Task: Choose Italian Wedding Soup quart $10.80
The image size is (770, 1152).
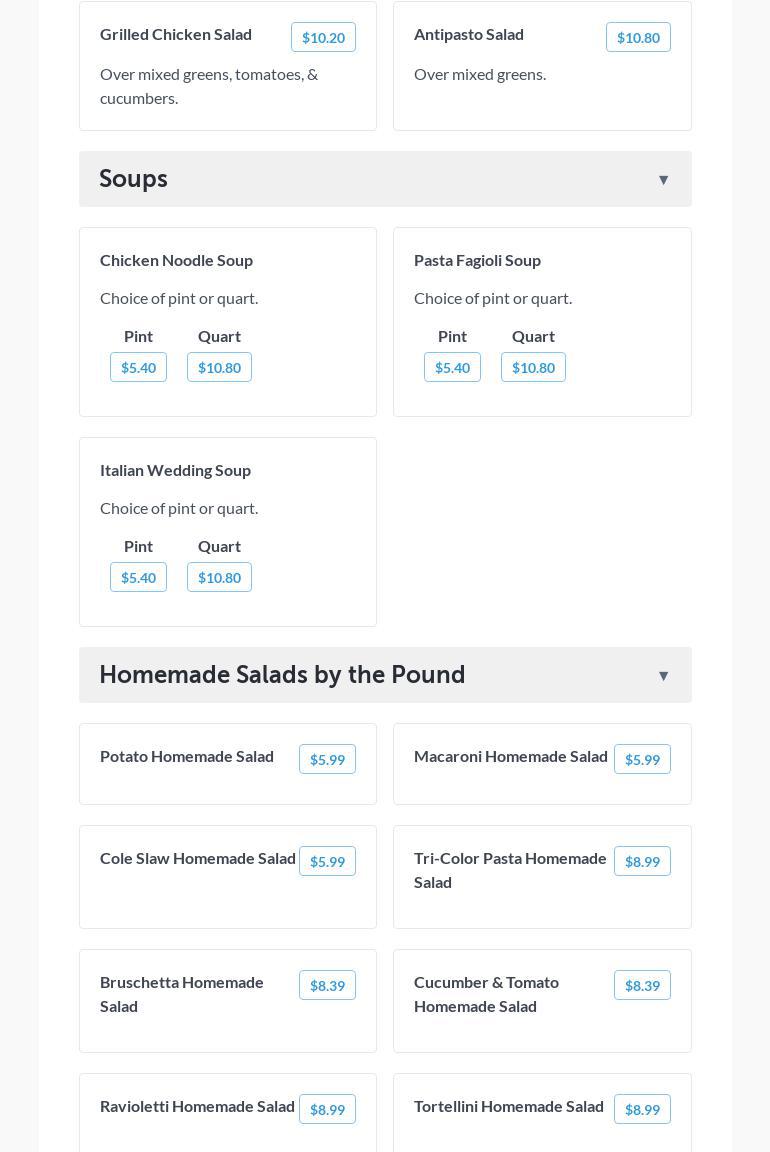Action: (219, 578)
